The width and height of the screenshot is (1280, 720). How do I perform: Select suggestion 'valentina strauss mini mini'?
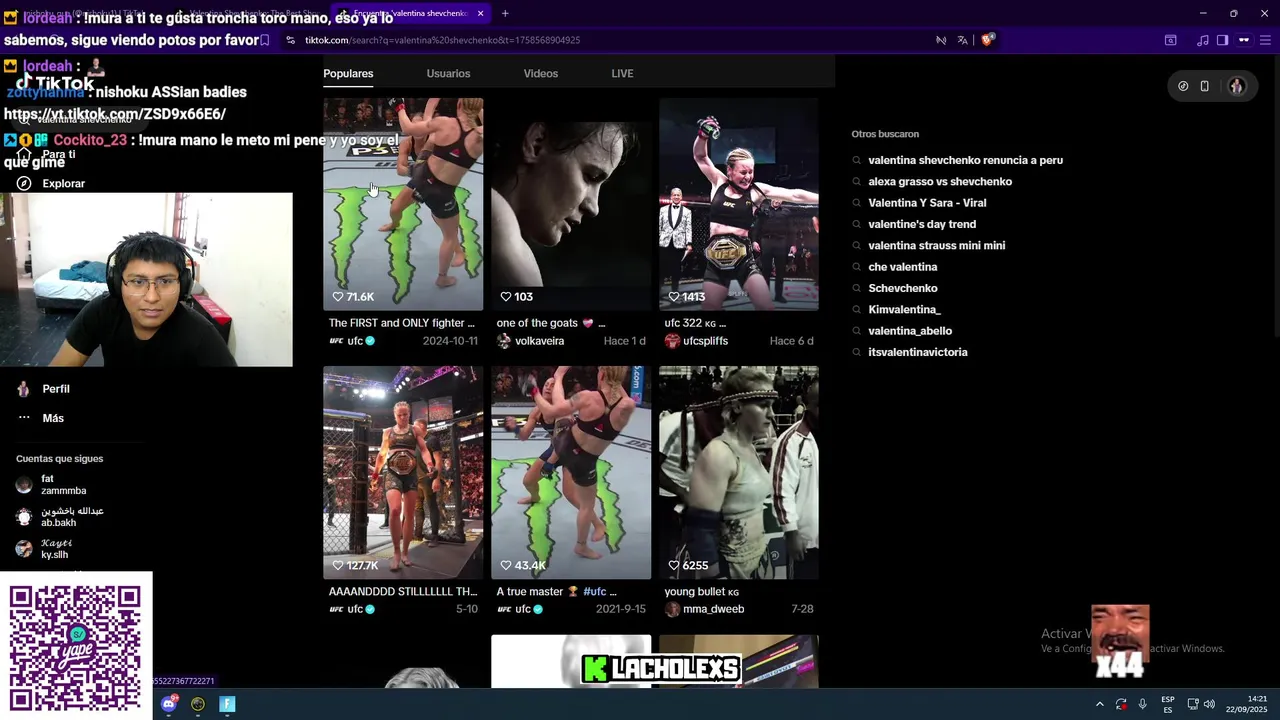[937, 246]
